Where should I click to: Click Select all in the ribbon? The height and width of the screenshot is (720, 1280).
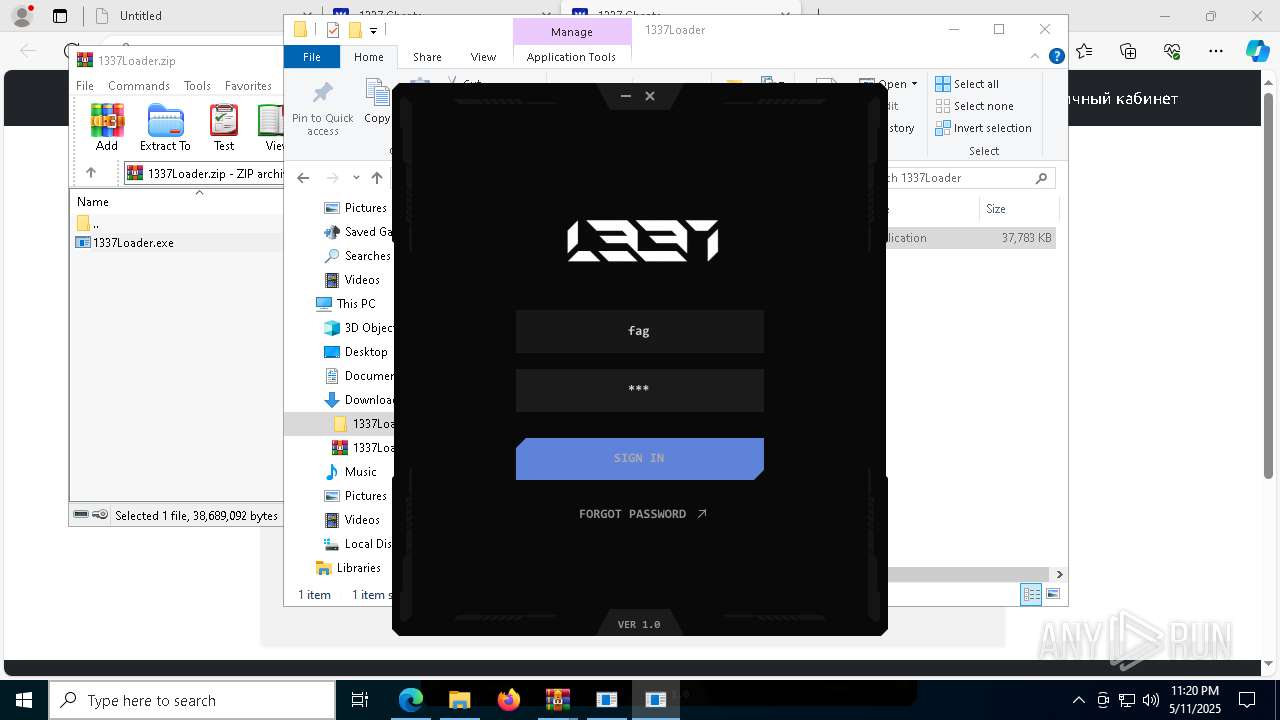(967, 84)
